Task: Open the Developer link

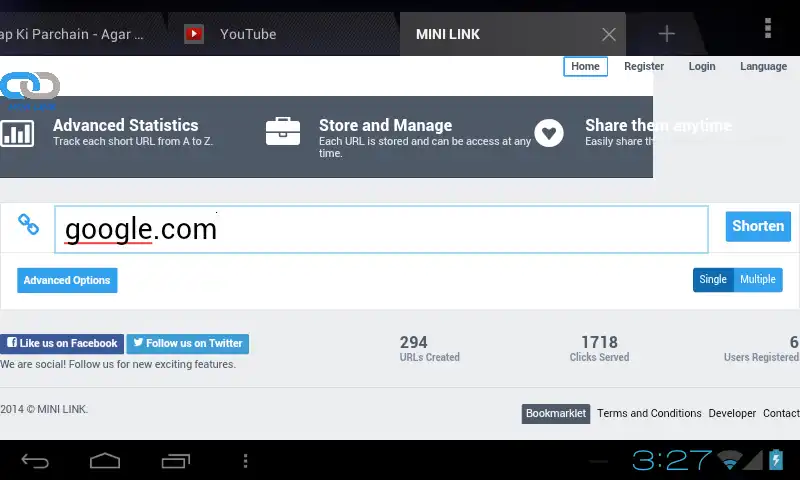Action: 732,413
